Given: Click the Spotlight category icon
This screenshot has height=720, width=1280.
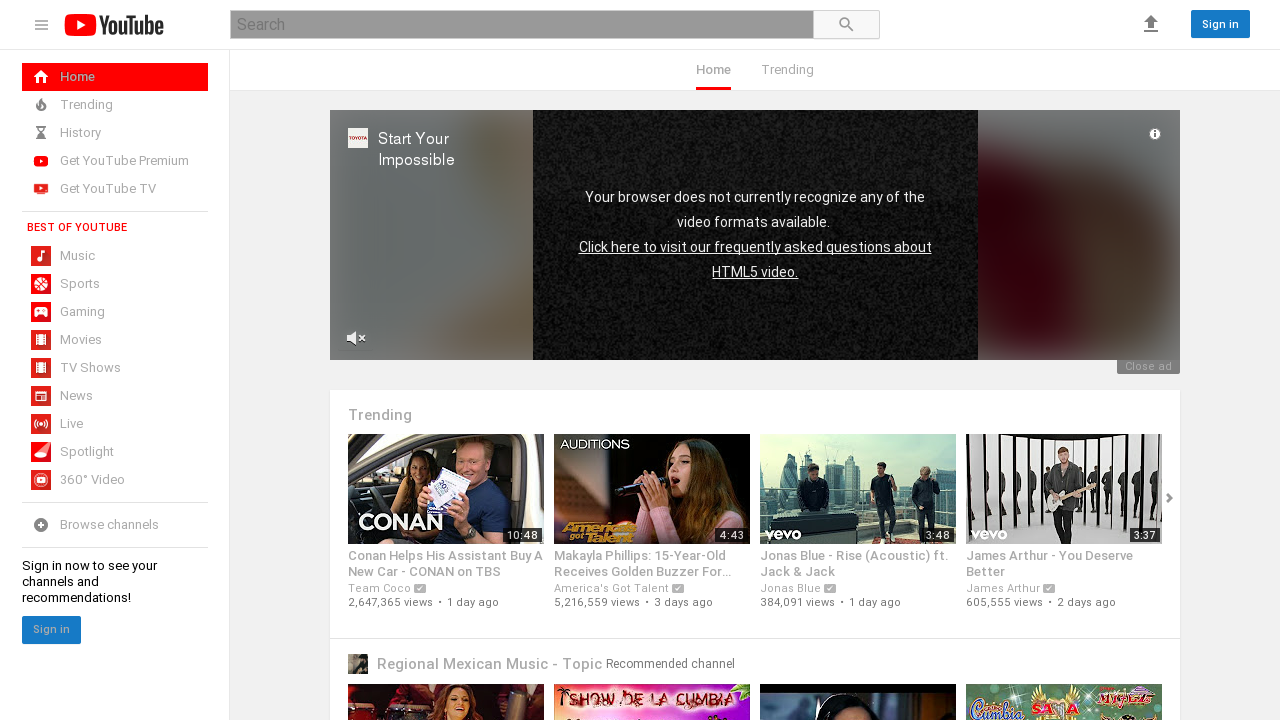Looking at the screenshot, I should coord(41,452).
